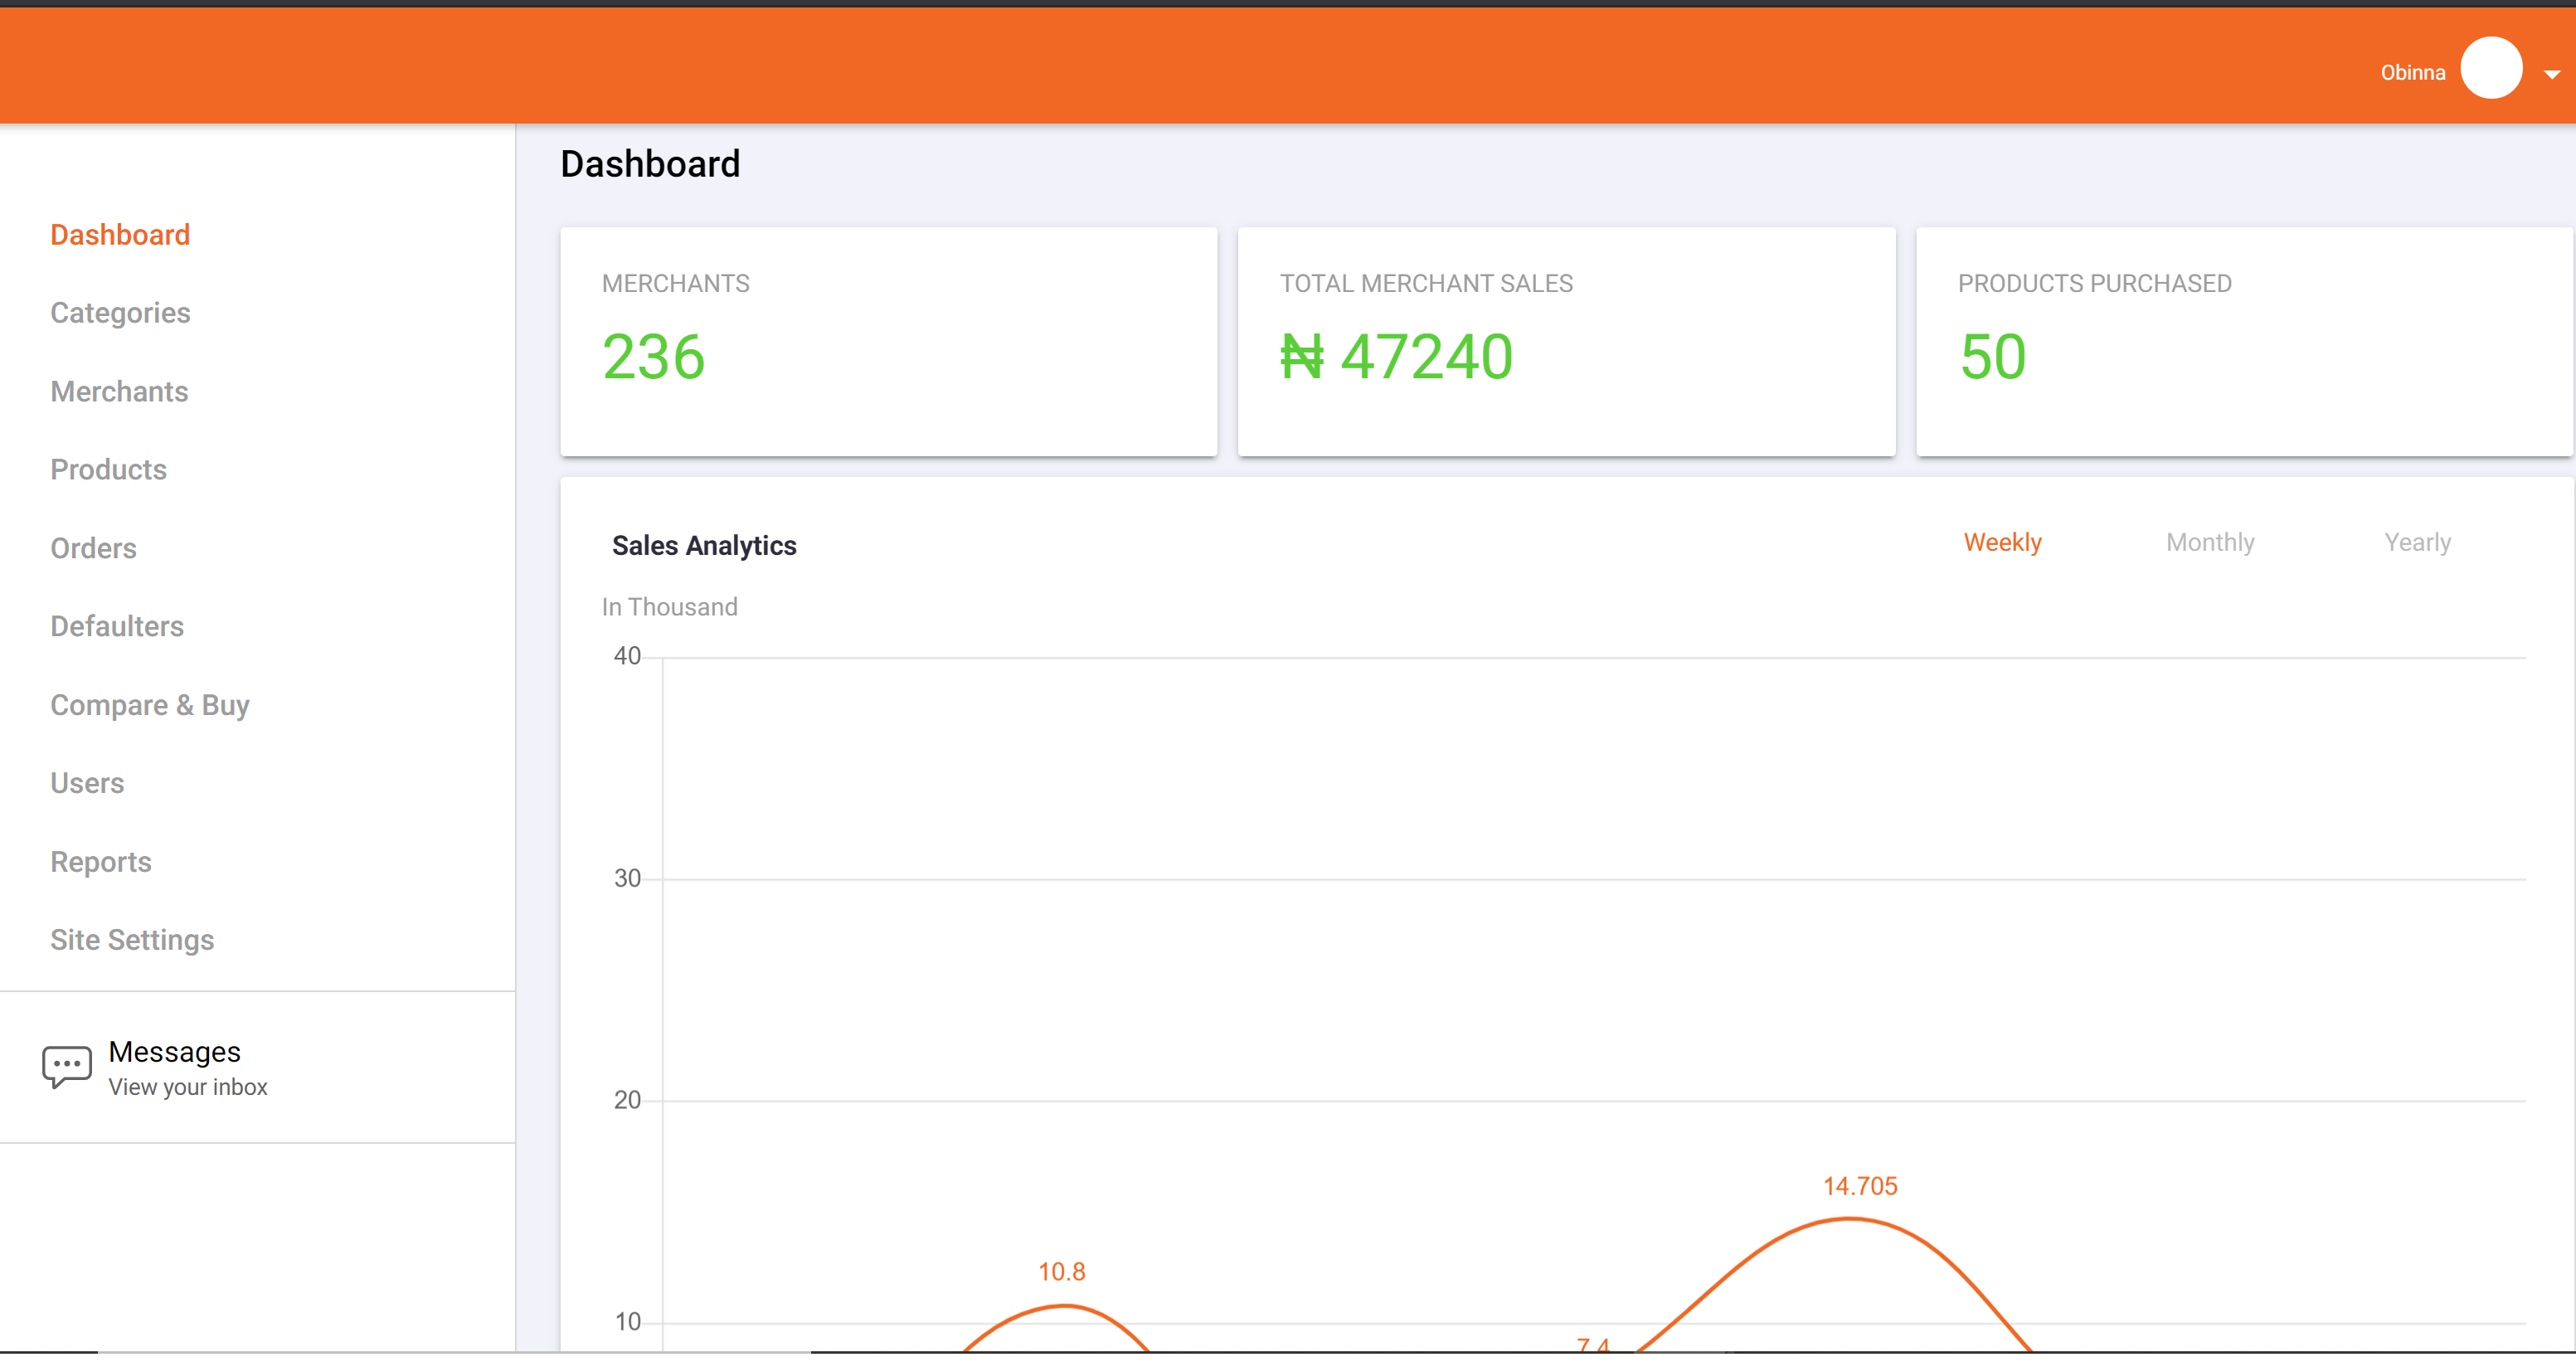Open Dashboard in the sidebar
The image size is (2576, 1367).
point(120,235)
